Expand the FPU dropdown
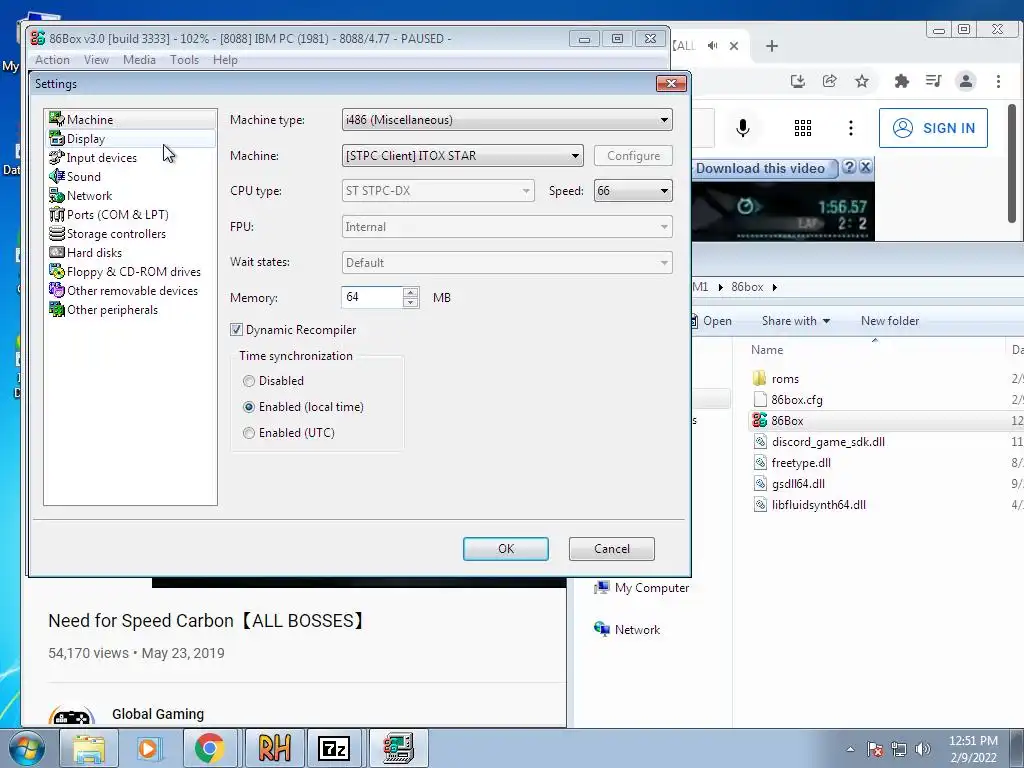Screen dimensions: 1024x768 tap(507, 227)
